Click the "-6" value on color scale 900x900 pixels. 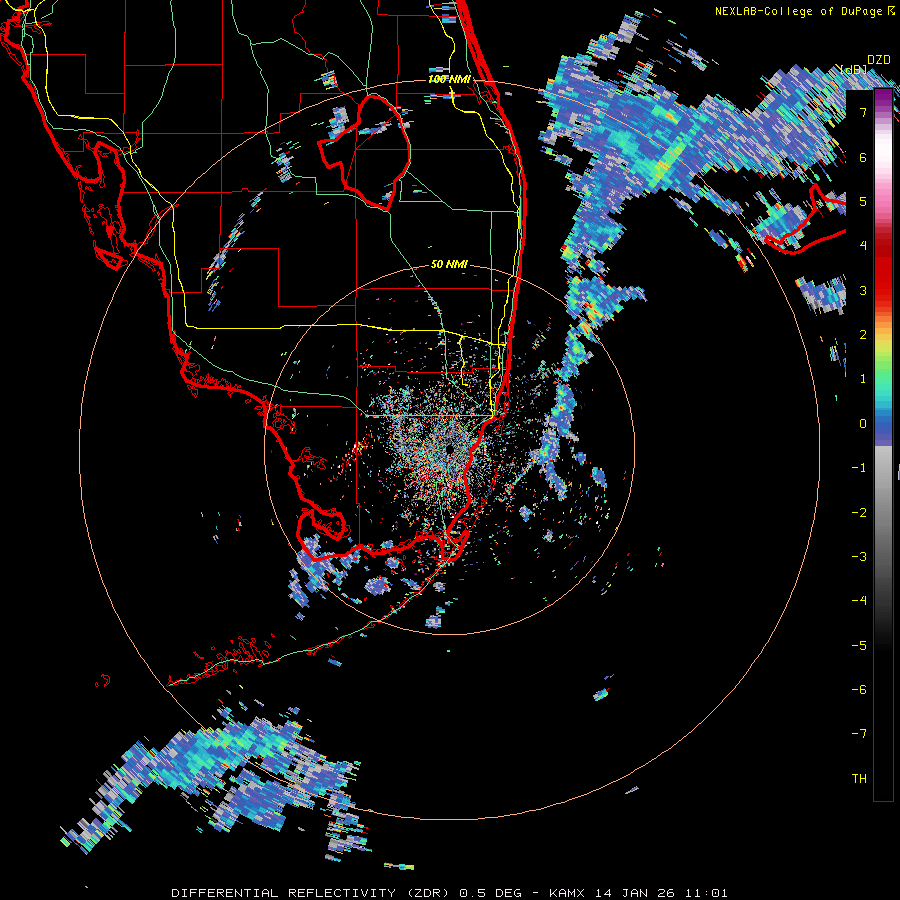pos(859,690)
